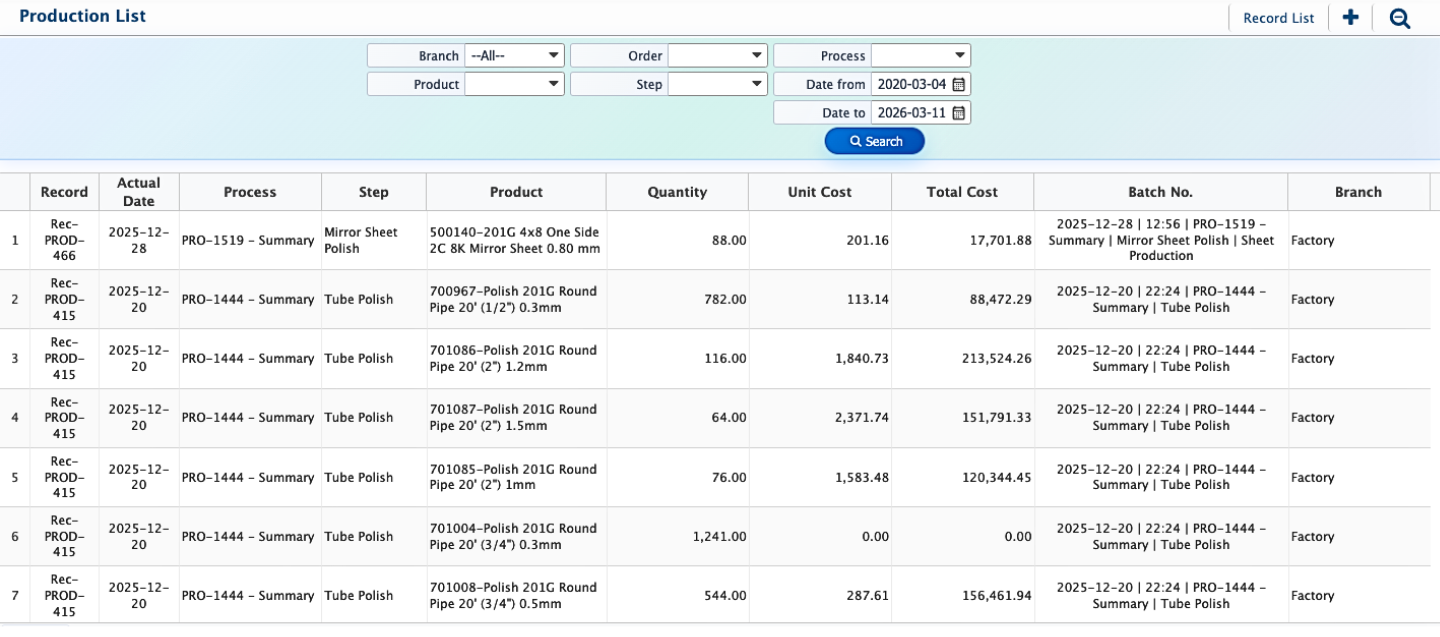This screenshot has width=1440, height=637.
Task: Click the Batch No. column header
Action: [1160, 192]
